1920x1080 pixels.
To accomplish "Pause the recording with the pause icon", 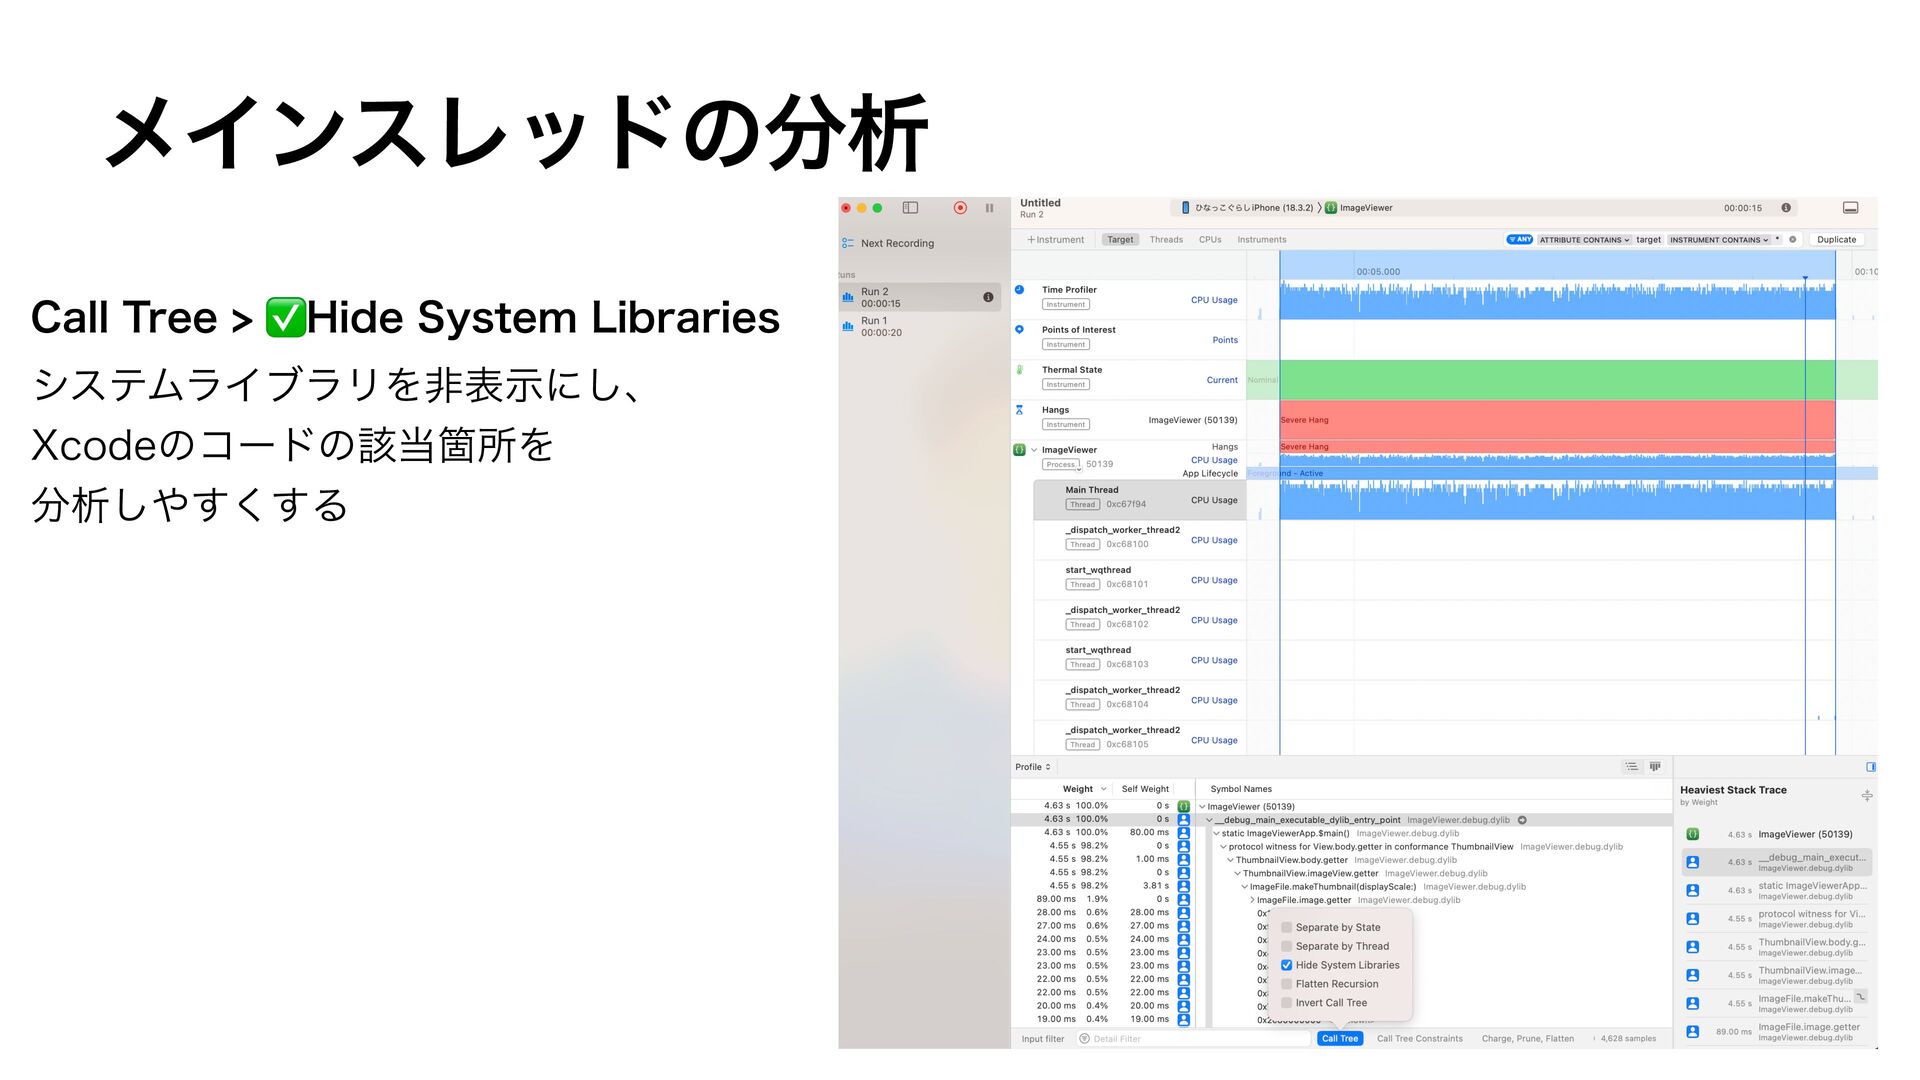I will coord(989,208).
